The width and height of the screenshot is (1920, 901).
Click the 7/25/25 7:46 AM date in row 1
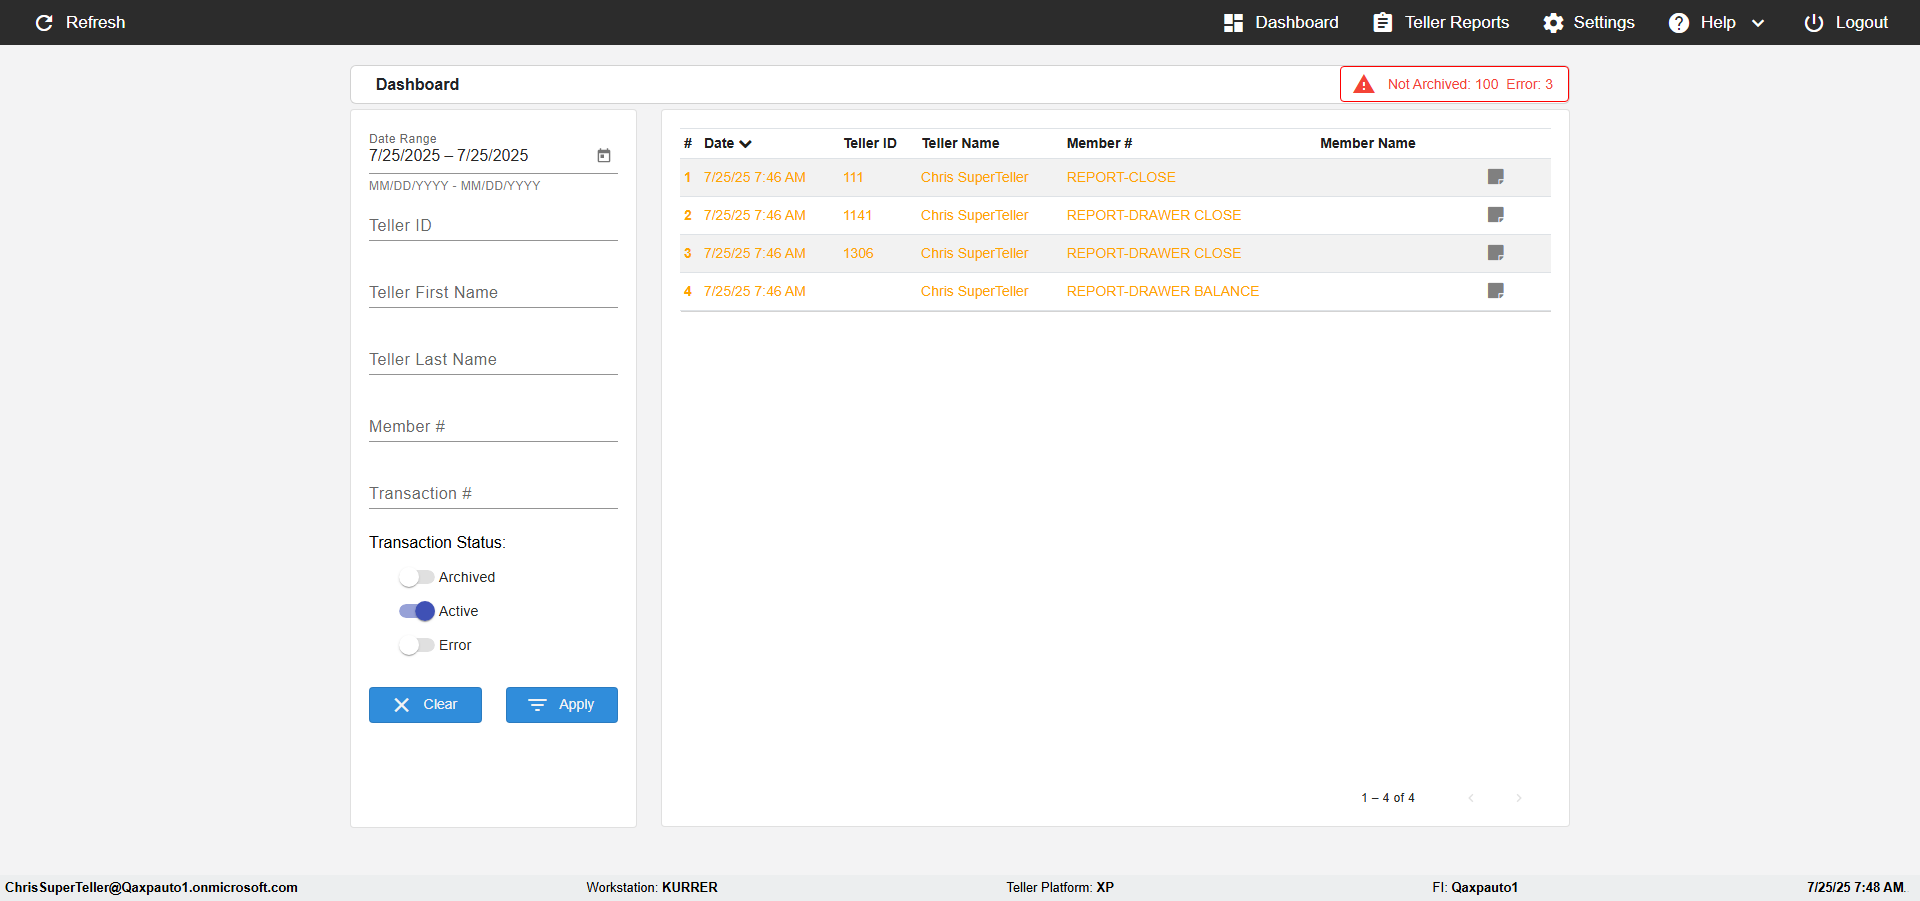(754, 177)
